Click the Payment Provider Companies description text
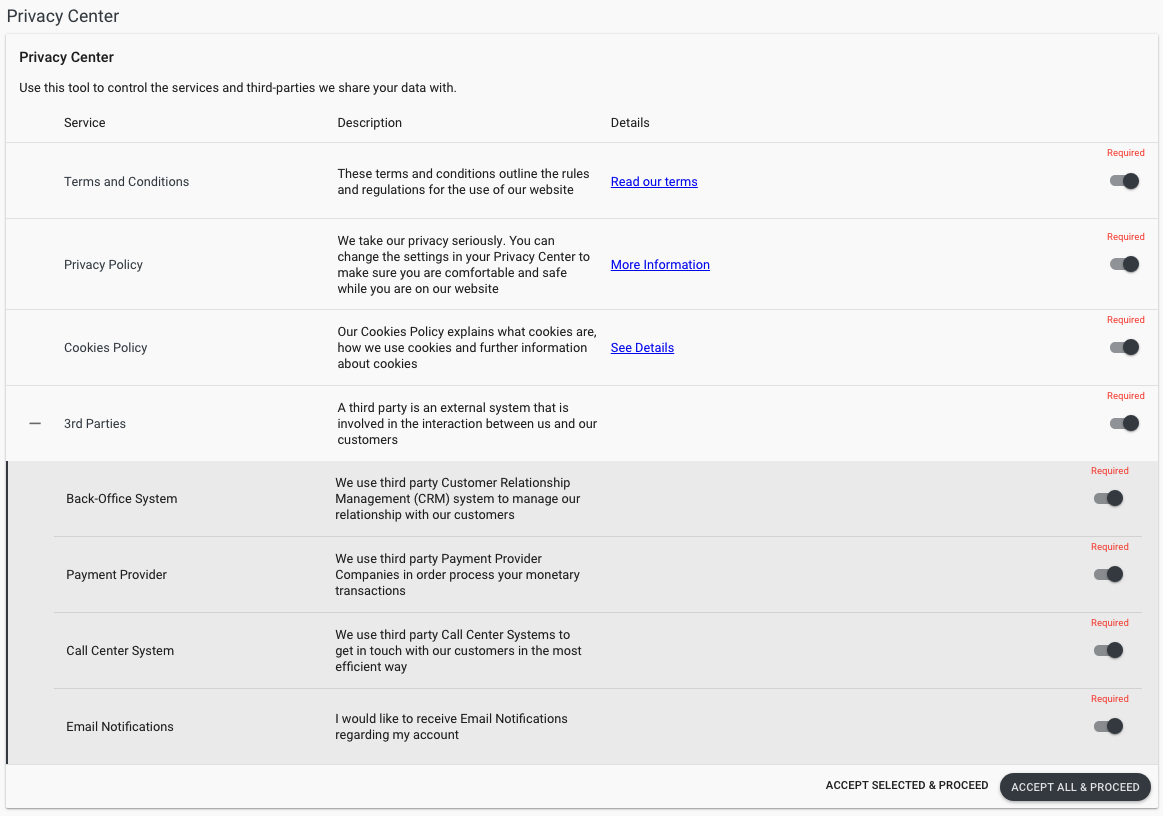1163x816 pixels. click(458, 575)
